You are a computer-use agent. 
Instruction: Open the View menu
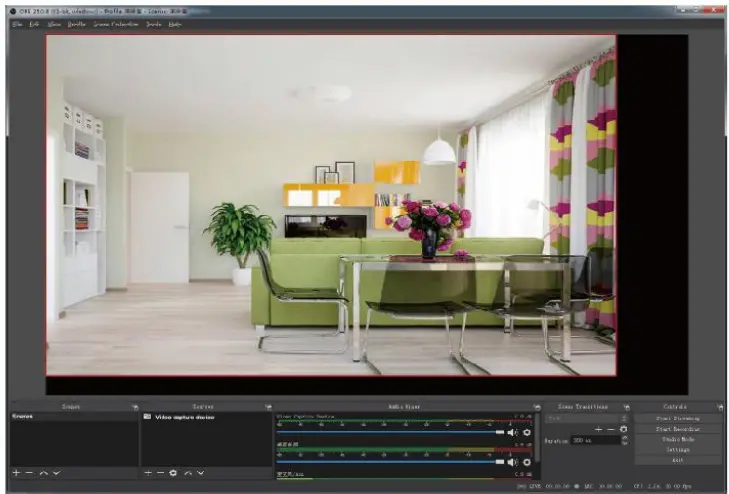coord(54,24)
